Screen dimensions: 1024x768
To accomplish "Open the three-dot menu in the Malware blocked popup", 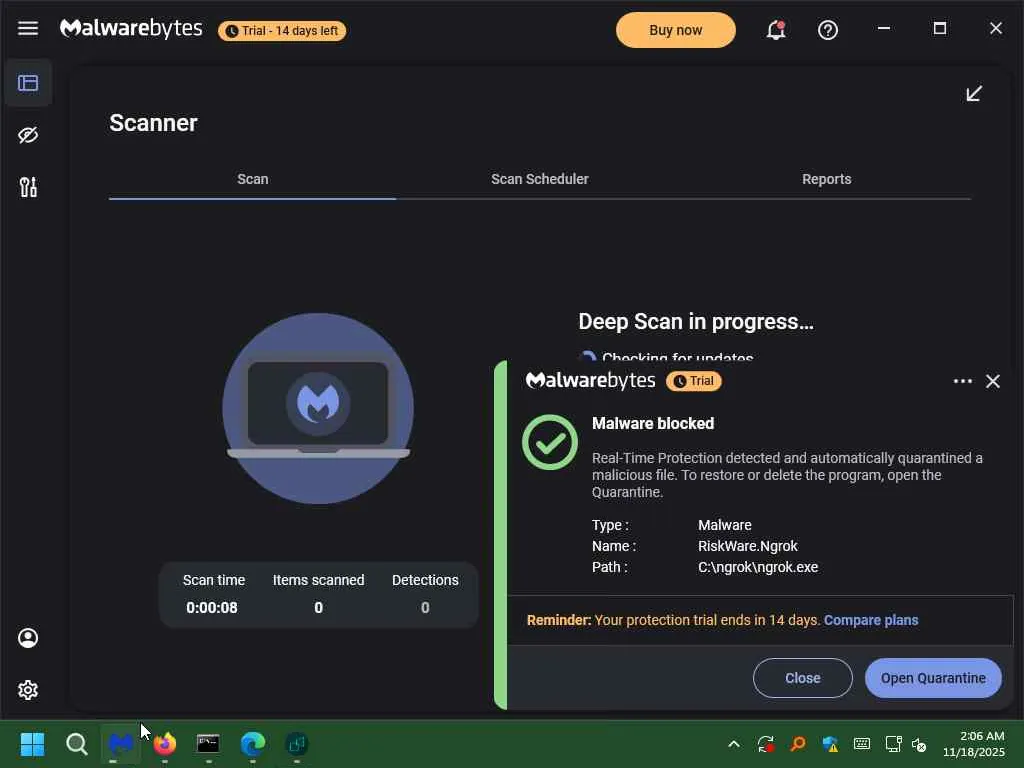I will tap(963, 381).
